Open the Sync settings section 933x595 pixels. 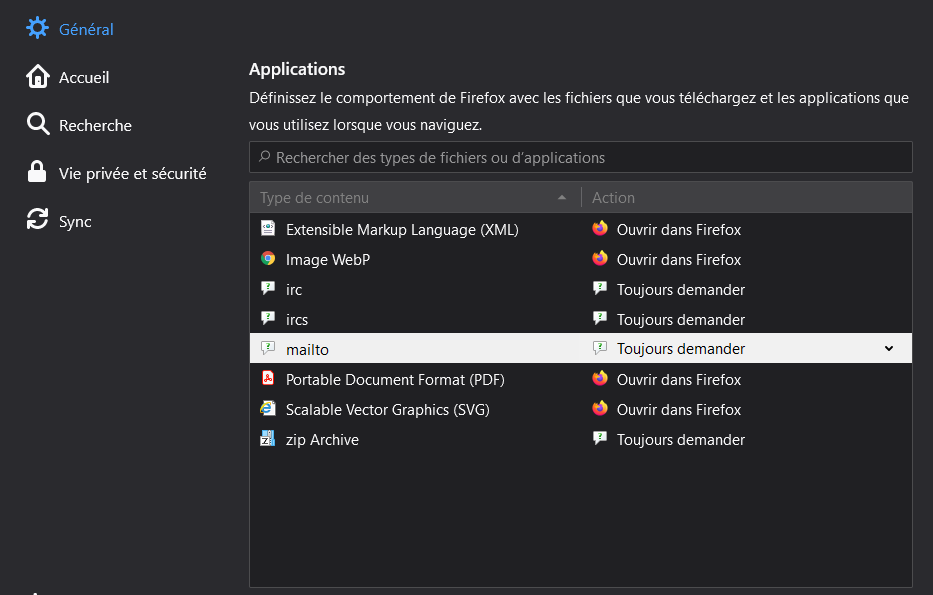tap(75, 221)
